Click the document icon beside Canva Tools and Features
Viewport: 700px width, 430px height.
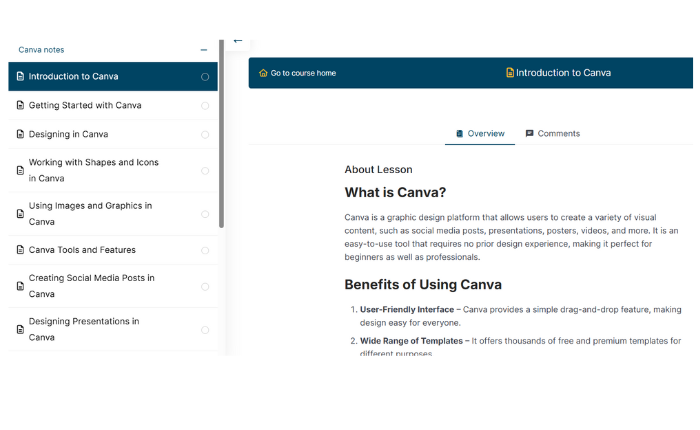coord(20,250)
